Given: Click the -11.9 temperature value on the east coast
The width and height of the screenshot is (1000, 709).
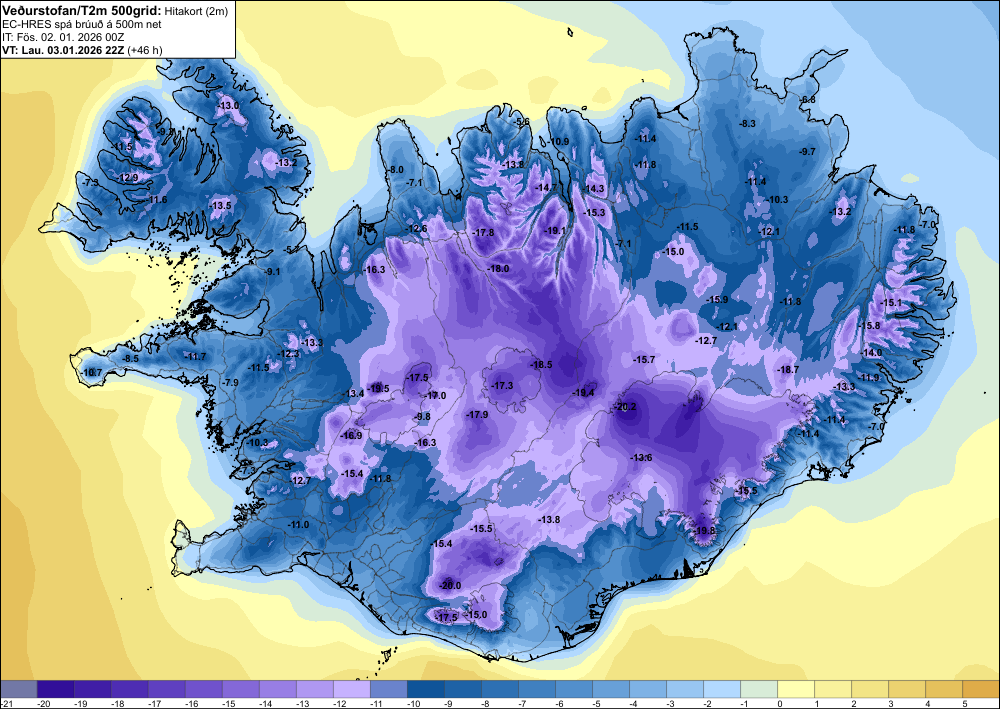Looking at the screenshot, I should (x=868, y=377).
